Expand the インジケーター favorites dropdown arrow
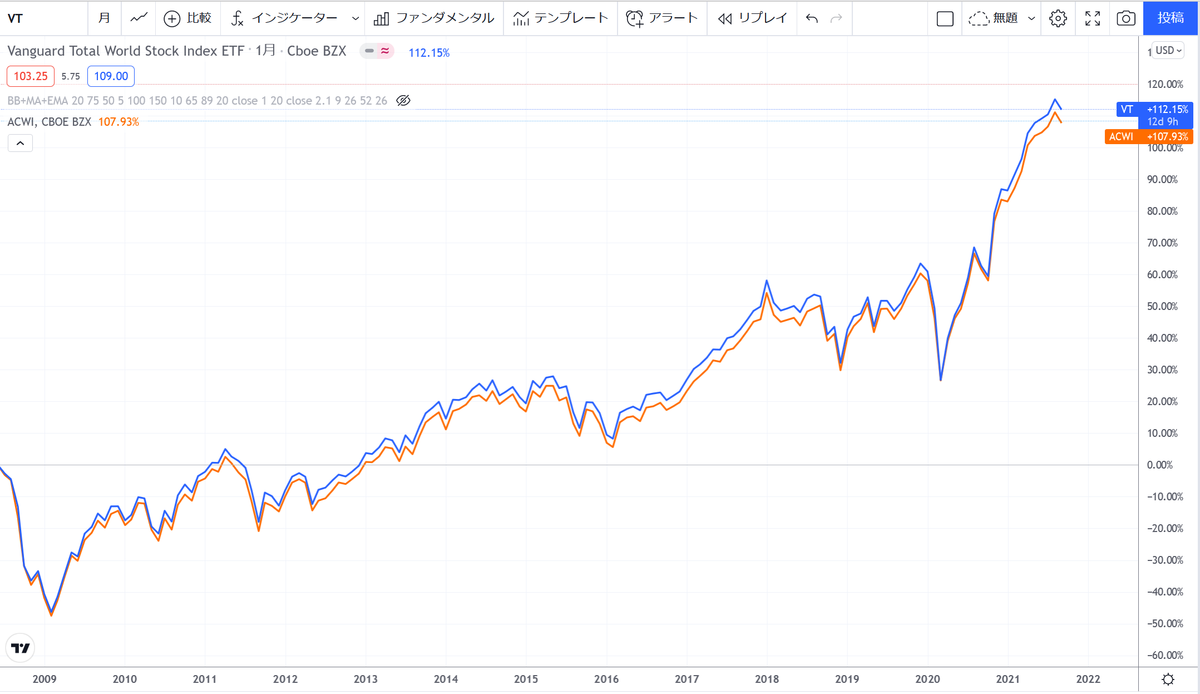Viewport: 1200px width, 694px height. 355,18
